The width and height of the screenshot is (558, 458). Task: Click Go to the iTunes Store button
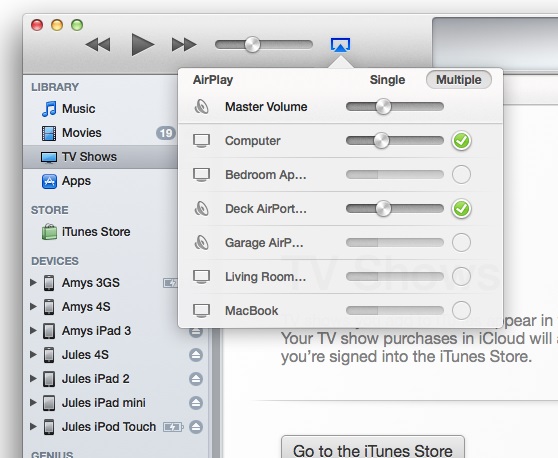point(373,448)
